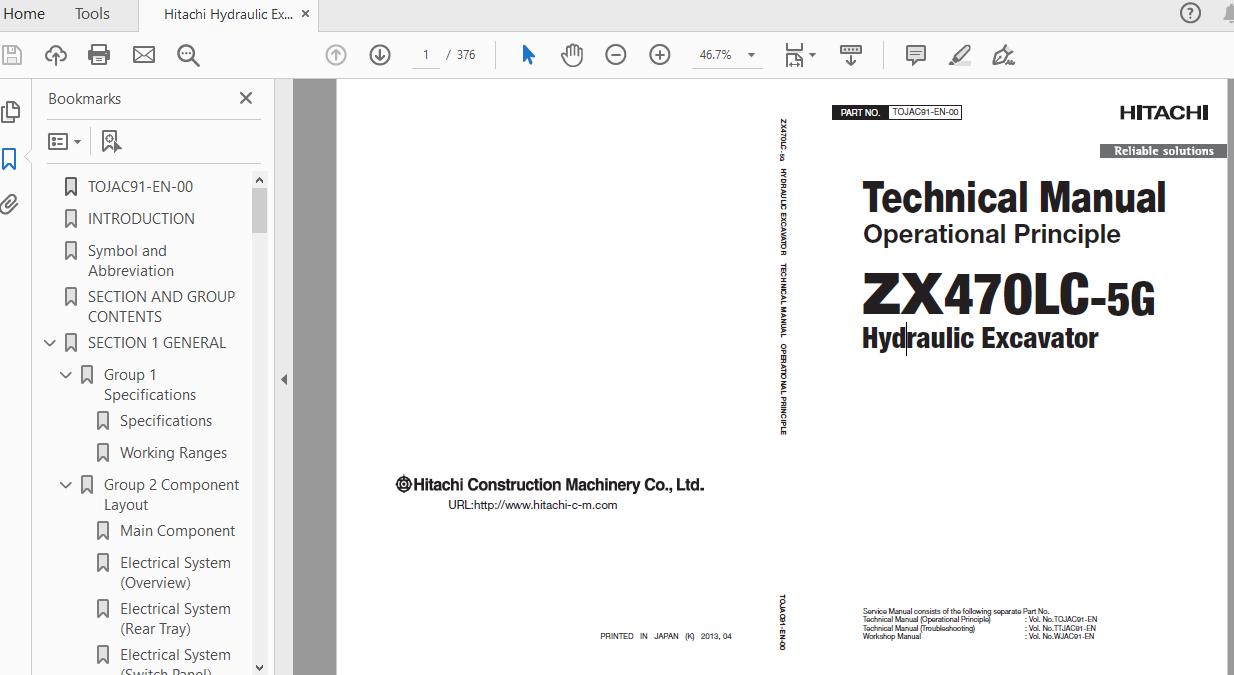The width and height of the screenshot is (1234, 675).
Task: Open the Attachments paperclip panel icon
Action: [x=10, y=205]
